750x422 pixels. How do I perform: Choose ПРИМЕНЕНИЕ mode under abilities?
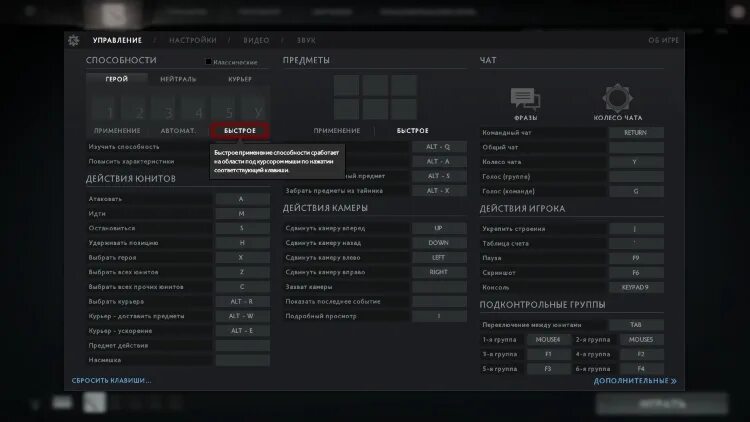click(x=117, y=131)
